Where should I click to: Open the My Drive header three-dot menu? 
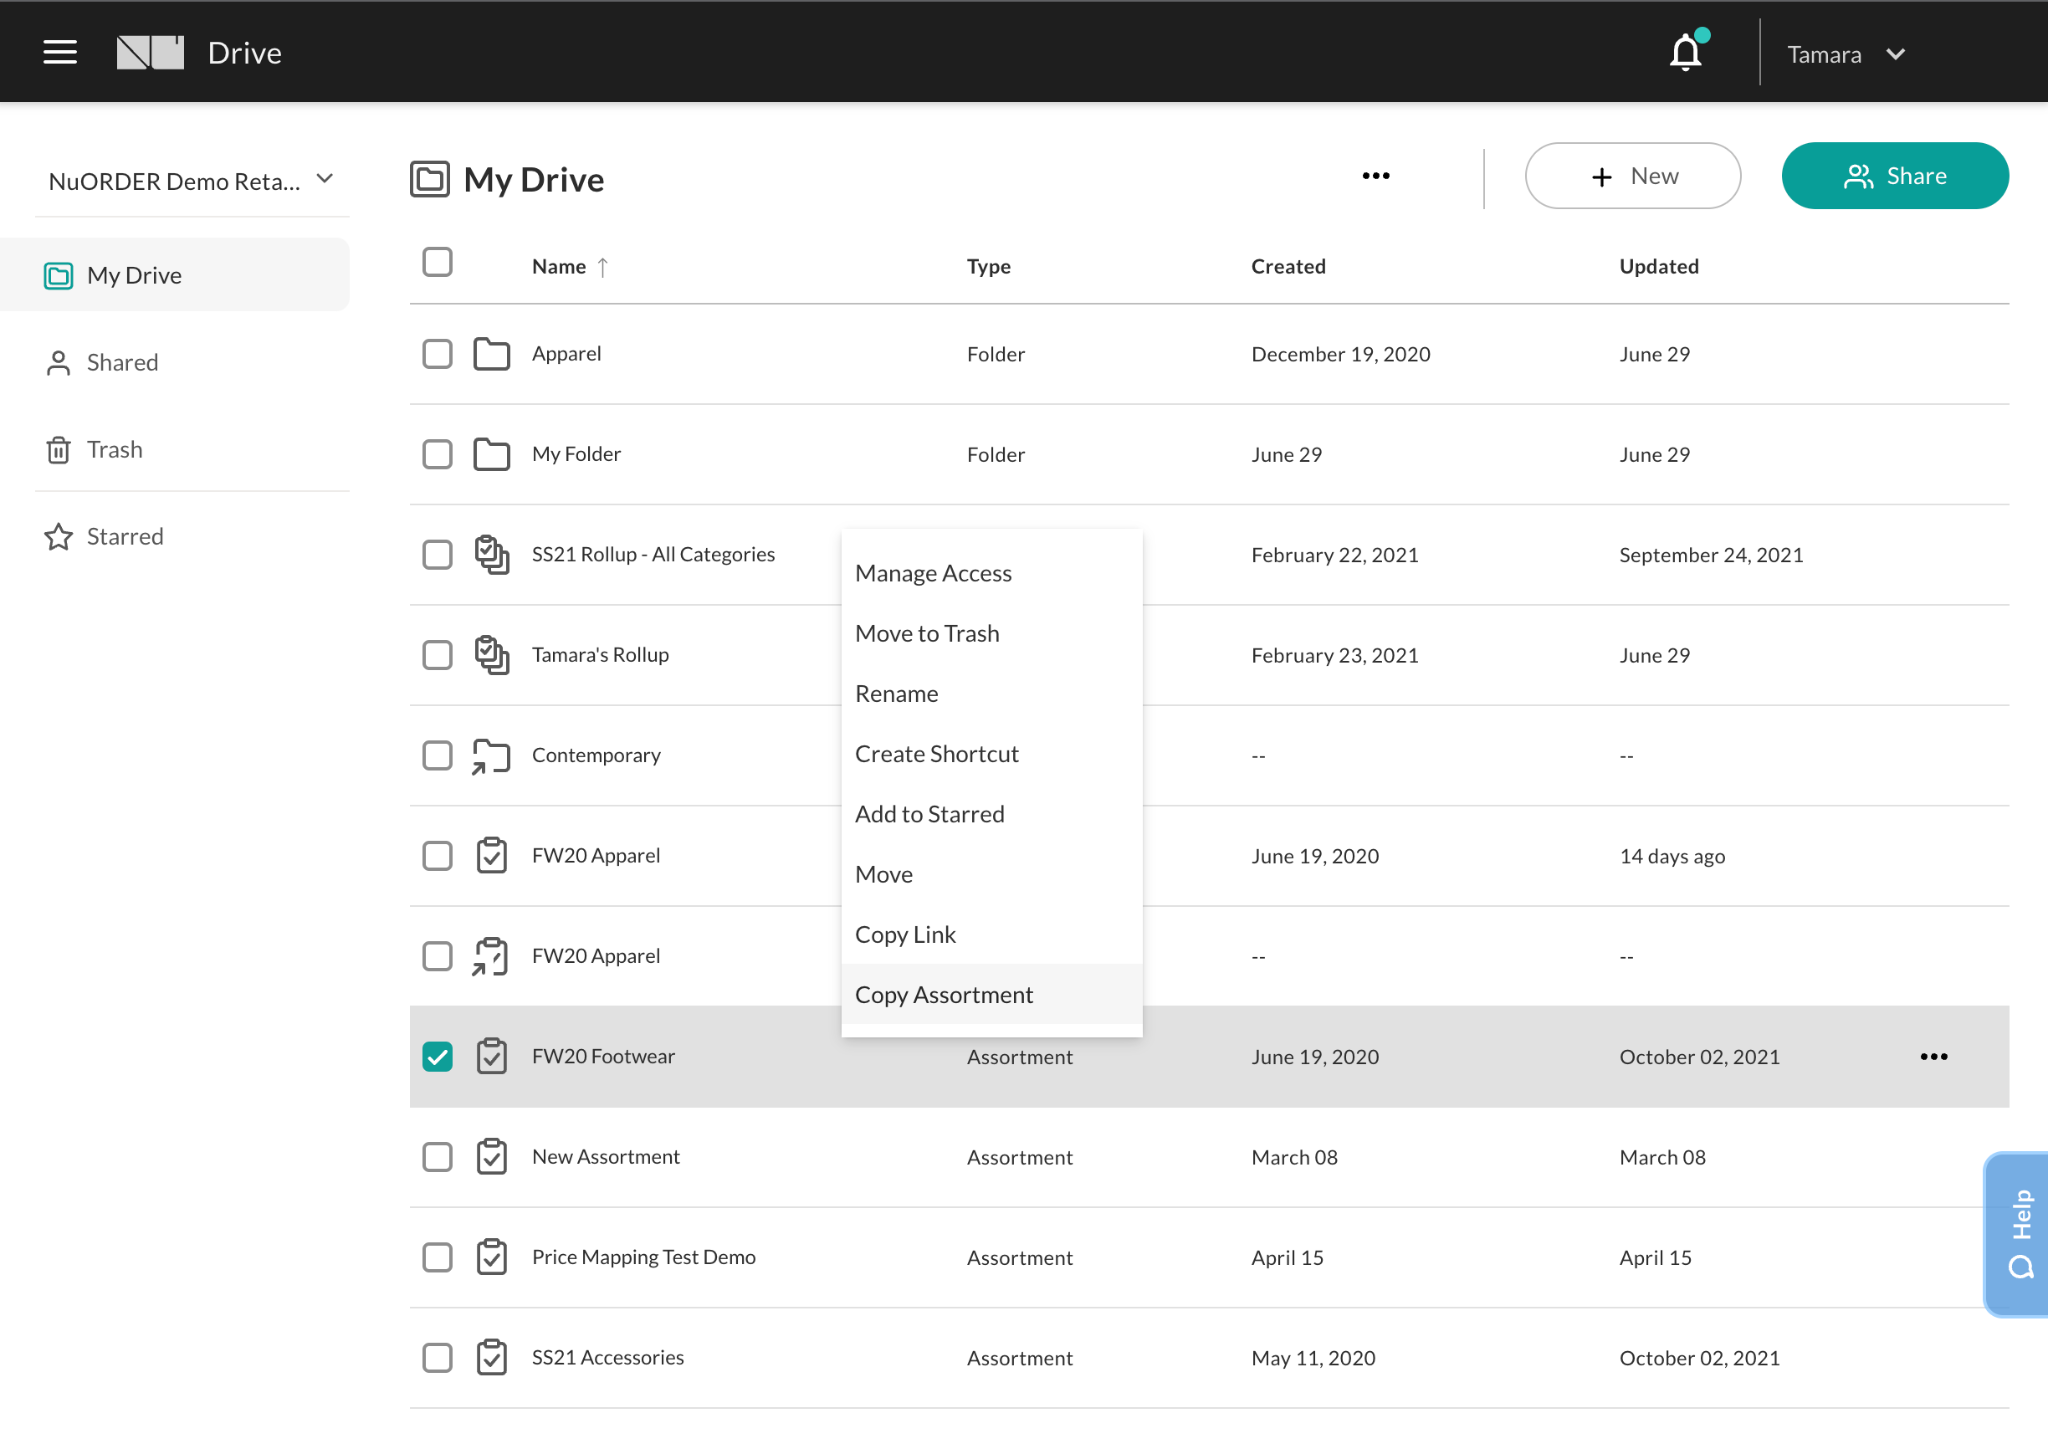(1375, 176)
